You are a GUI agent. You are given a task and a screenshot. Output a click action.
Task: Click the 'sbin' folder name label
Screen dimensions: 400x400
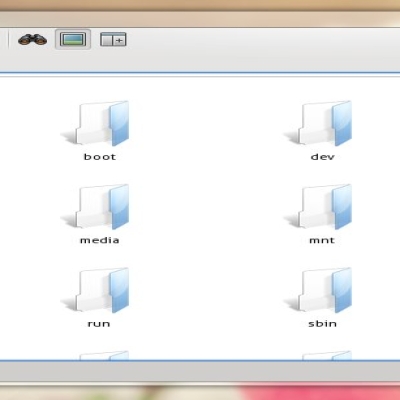(322, 323)
